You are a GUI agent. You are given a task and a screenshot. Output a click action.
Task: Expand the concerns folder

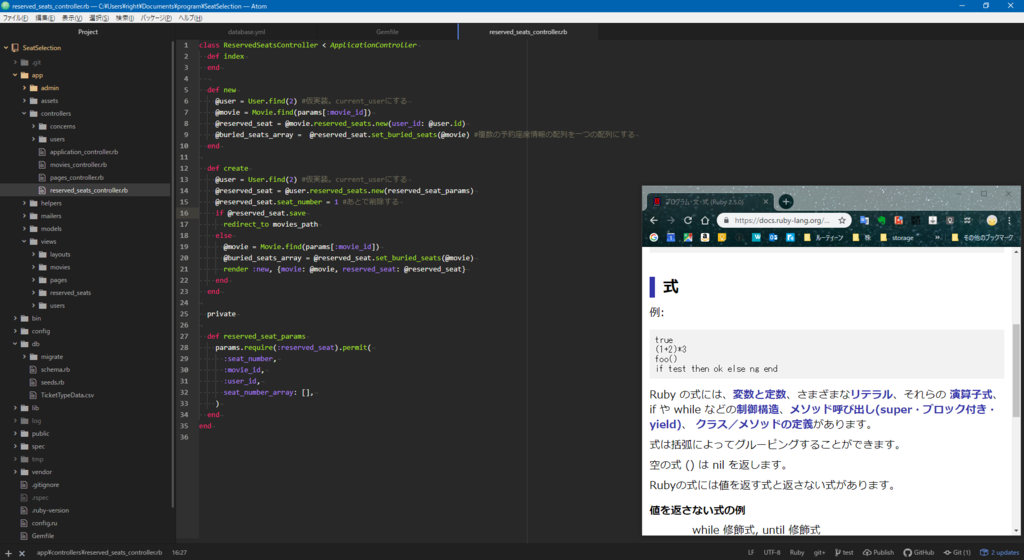pyautogui.click(x=34, y=126)
